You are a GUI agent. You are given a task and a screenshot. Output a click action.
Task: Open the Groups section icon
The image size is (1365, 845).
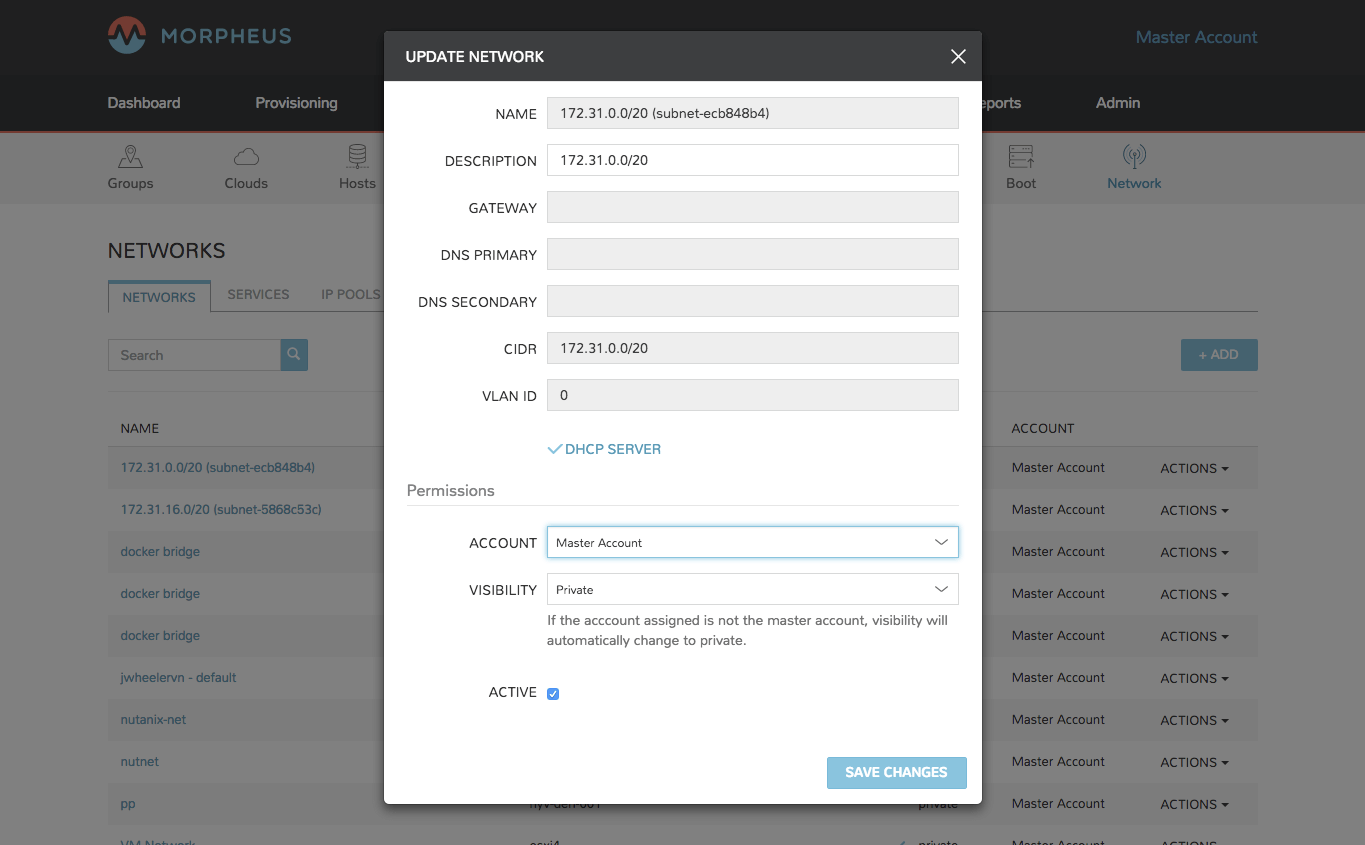130,157
